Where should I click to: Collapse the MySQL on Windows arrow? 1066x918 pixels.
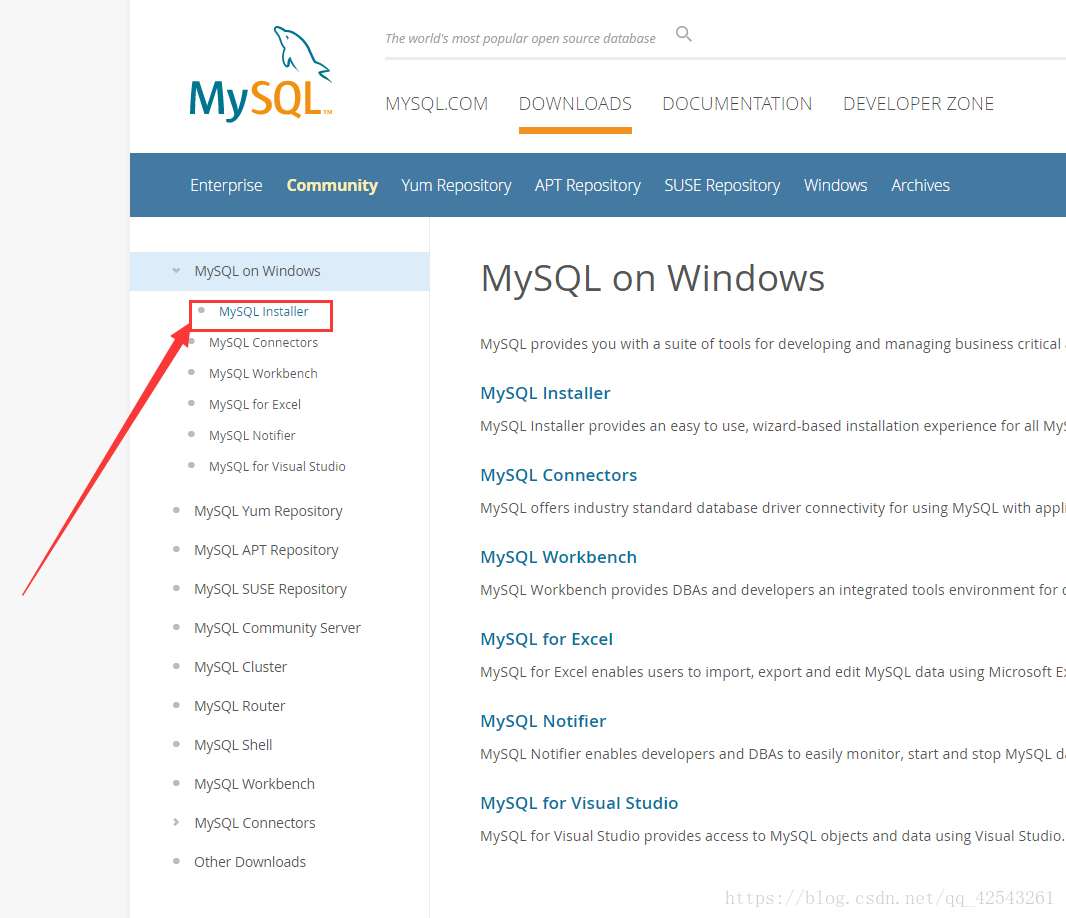(x=176, y=271)
